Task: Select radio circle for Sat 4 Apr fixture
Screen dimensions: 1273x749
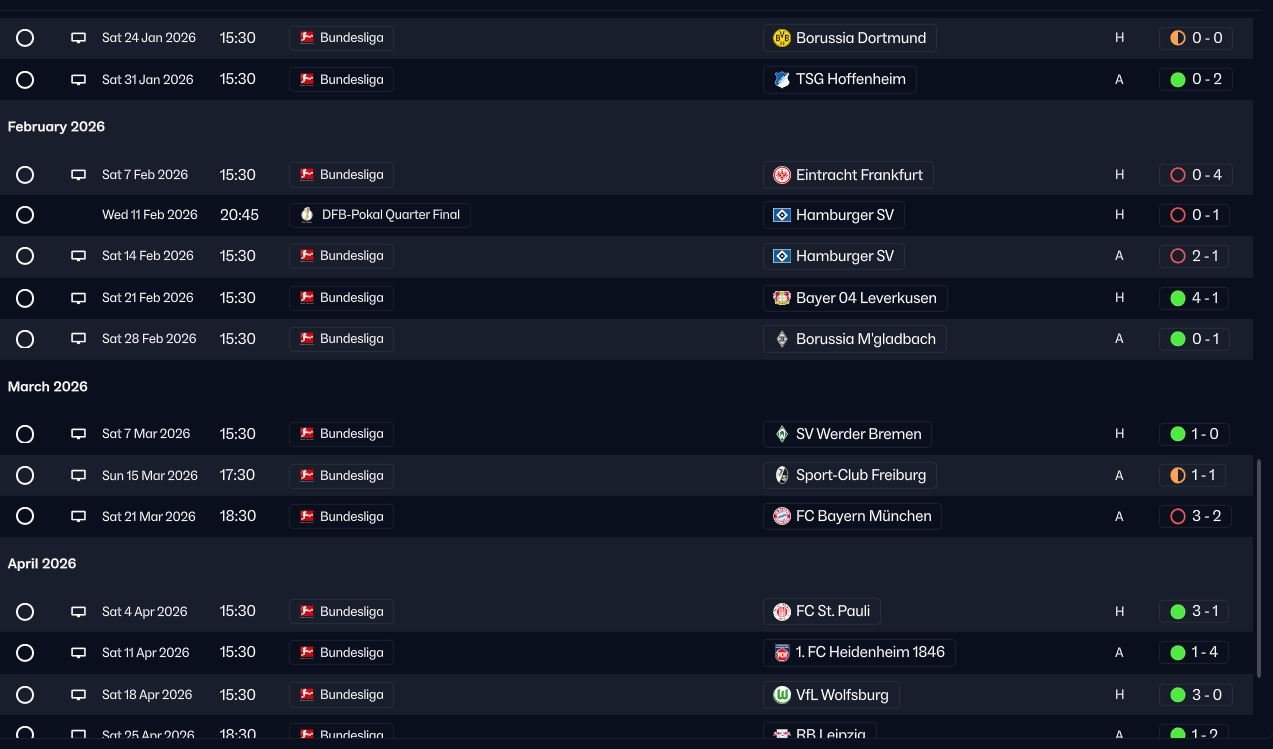Action: (25, 612)
